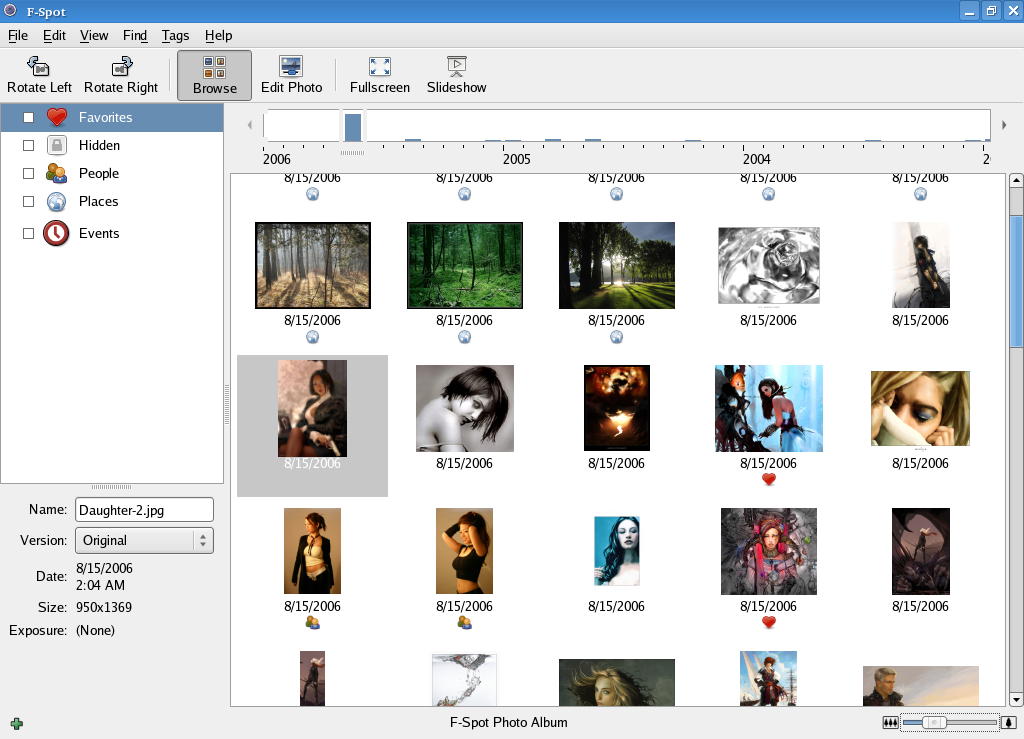This screenshot has width=1024, height=739.
Task: Click People tag under woman in black top photo
Action: click(464, 623)
